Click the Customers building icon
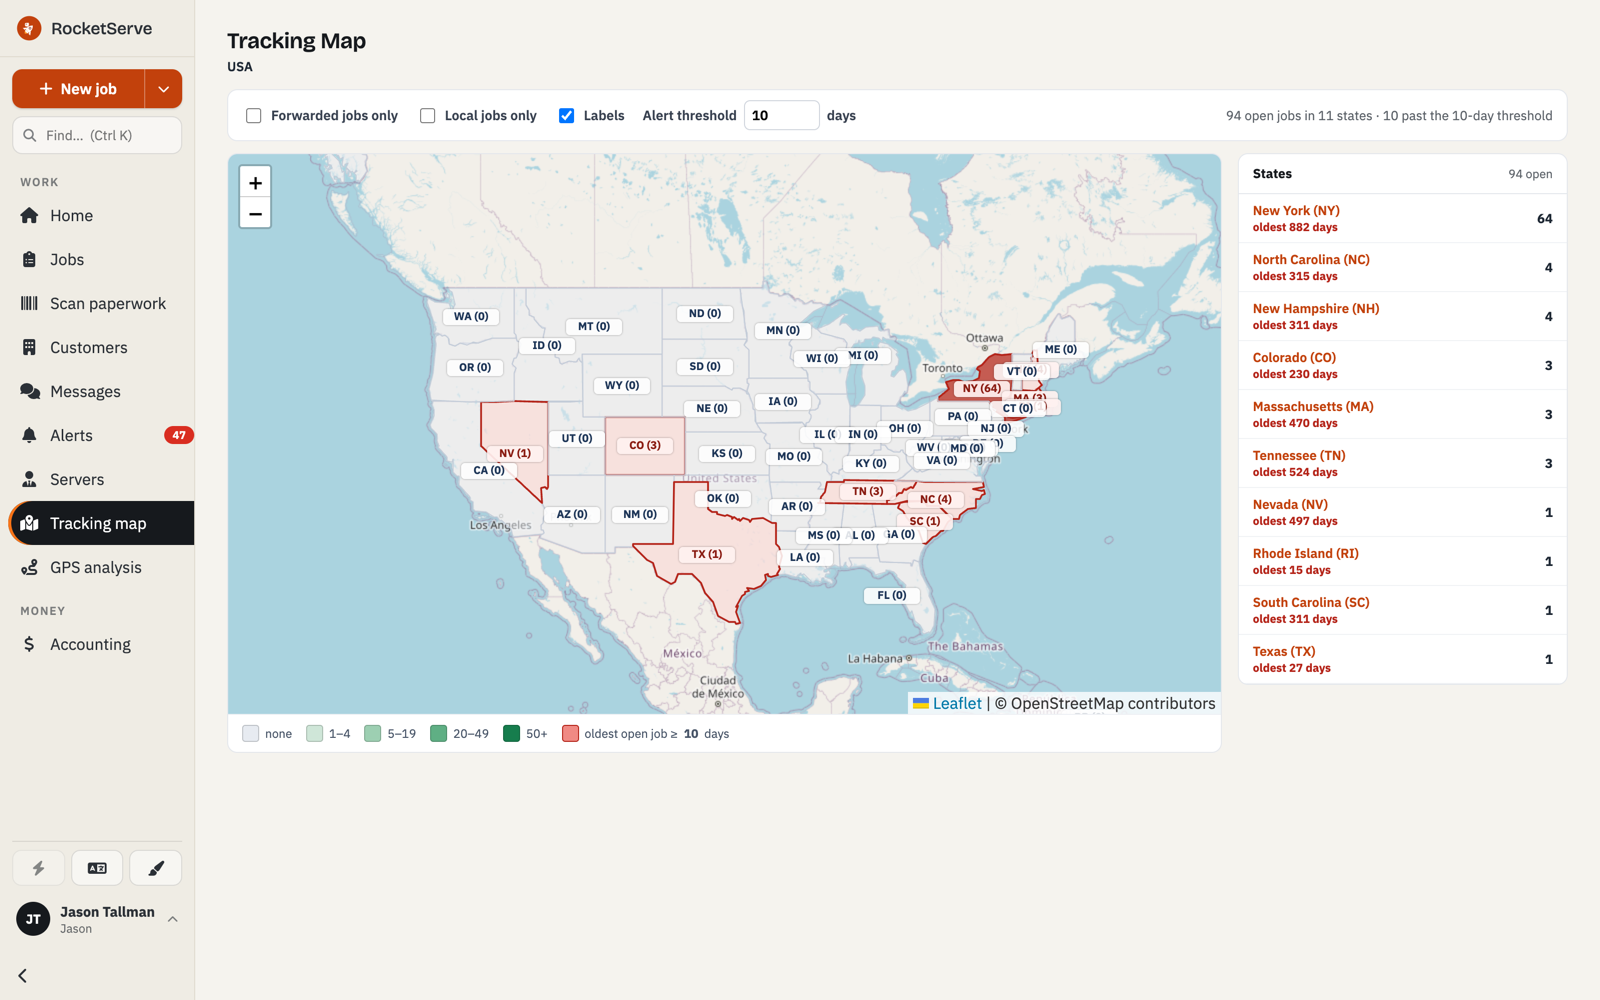1600x1000 pixels. click(30, 347)
